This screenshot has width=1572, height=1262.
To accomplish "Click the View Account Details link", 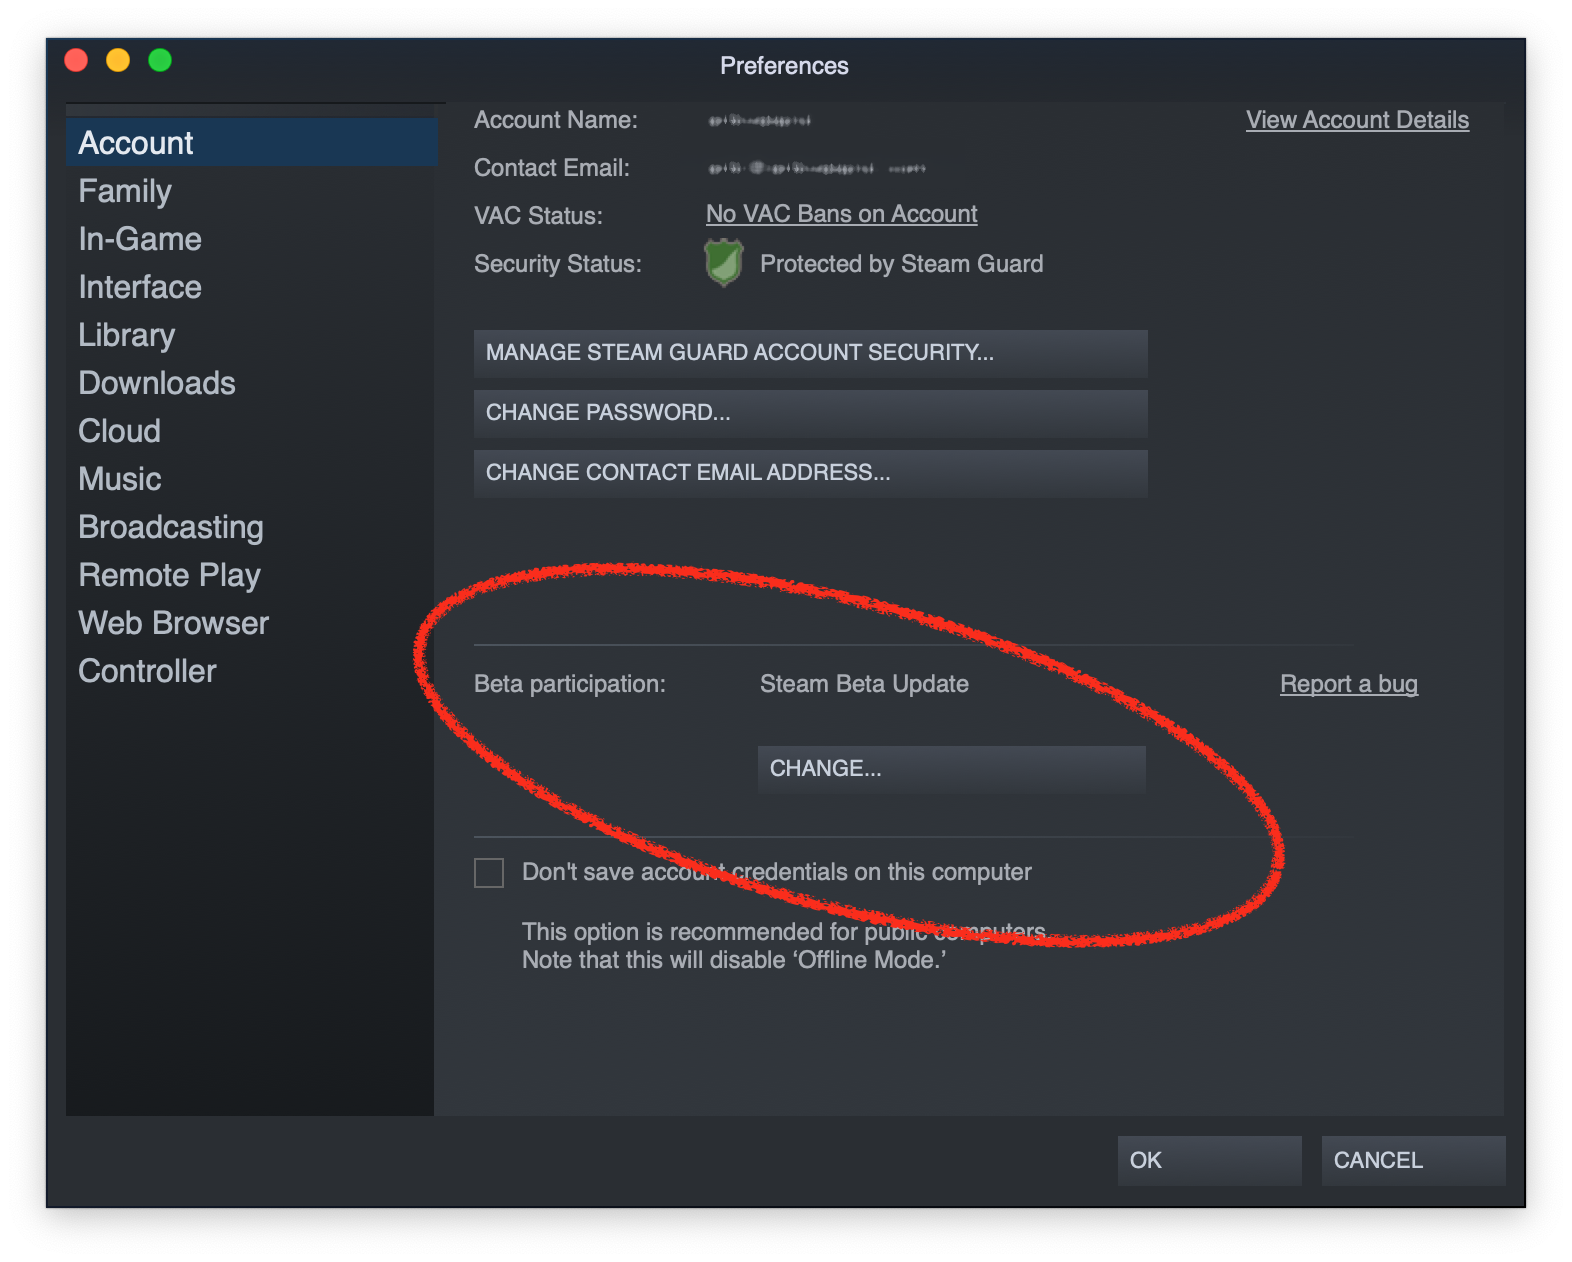I will click(1357, 120).
